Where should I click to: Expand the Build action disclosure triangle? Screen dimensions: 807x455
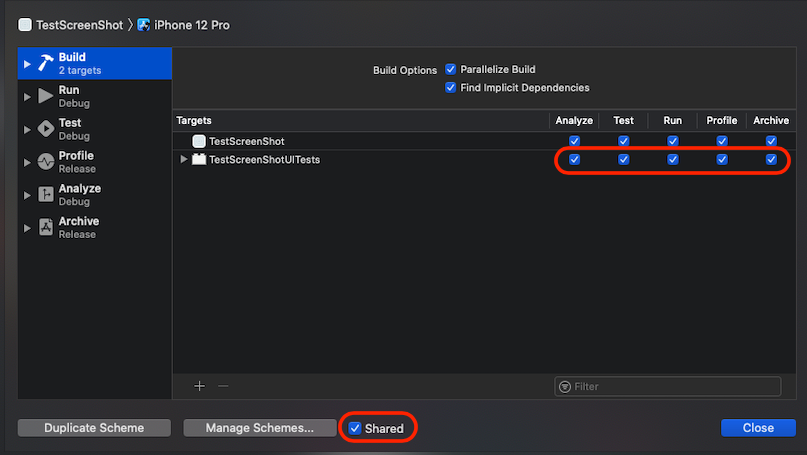coord(27,64)
